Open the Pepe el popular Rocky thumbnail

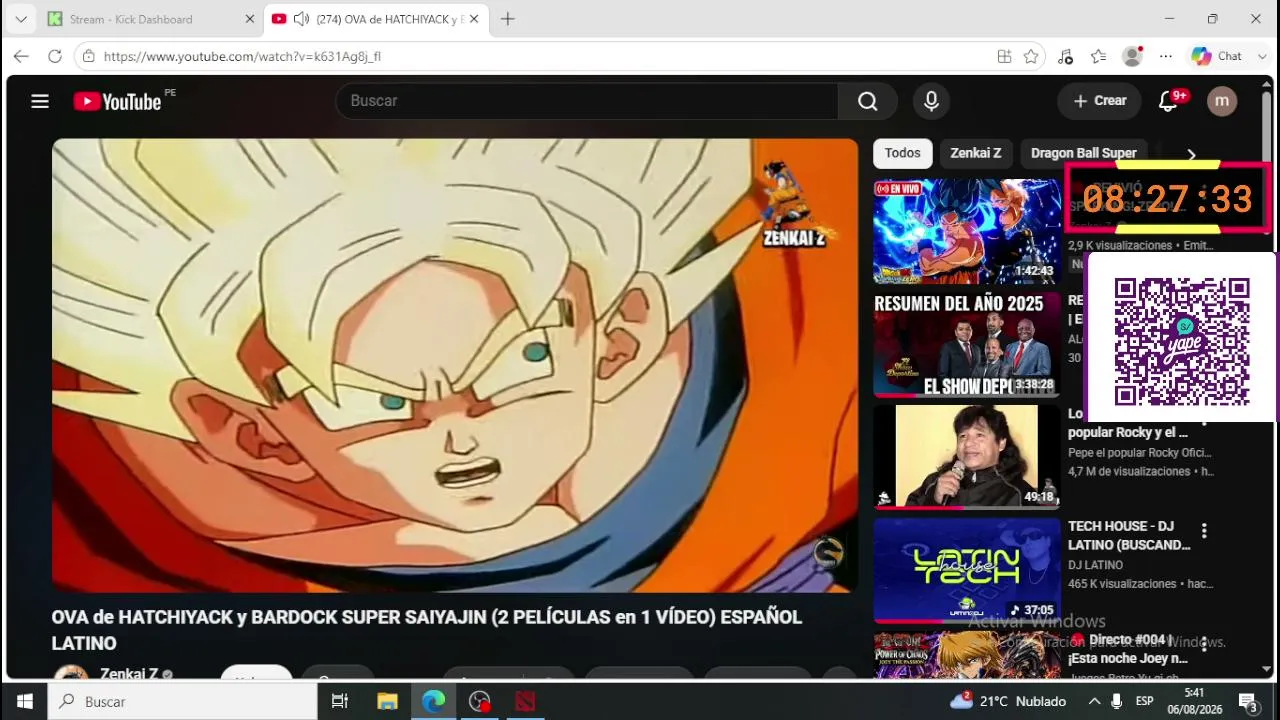tap(967, 457)
